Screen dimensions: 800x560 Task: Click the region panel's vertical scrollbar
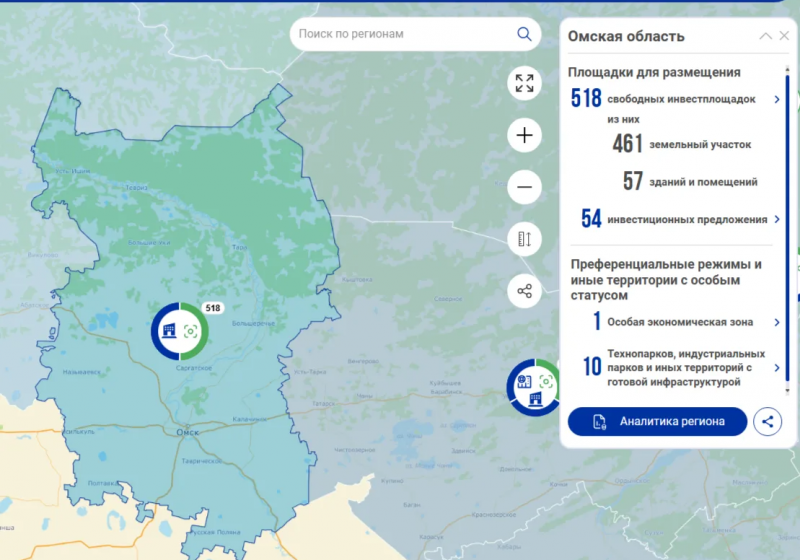(x=788, y=230)
